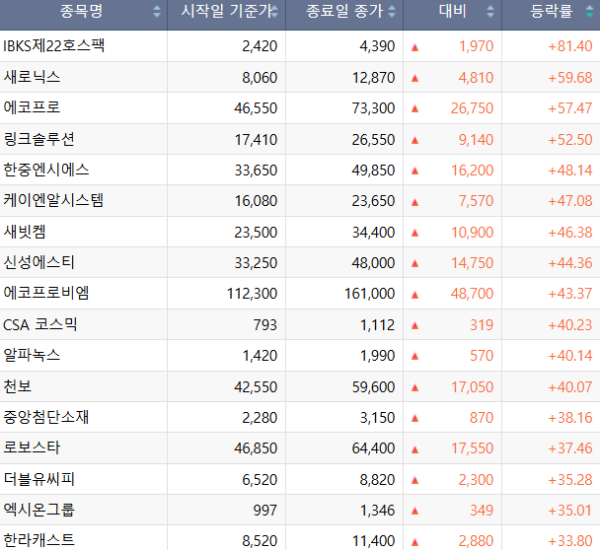
Task: Sort by 대비 using its arrow icon
Action: point(489,13)
